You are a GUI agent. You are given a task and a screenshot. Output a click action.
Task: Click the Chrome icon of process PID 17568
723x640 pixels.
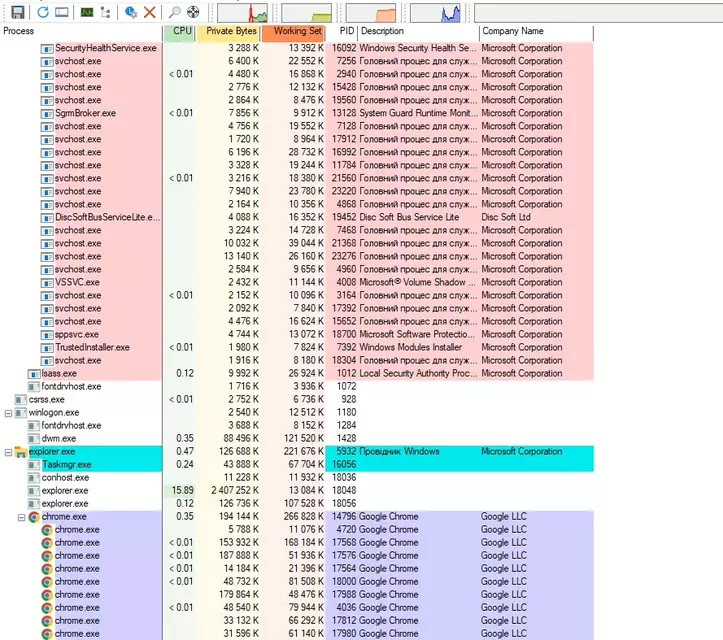point(47,543)
